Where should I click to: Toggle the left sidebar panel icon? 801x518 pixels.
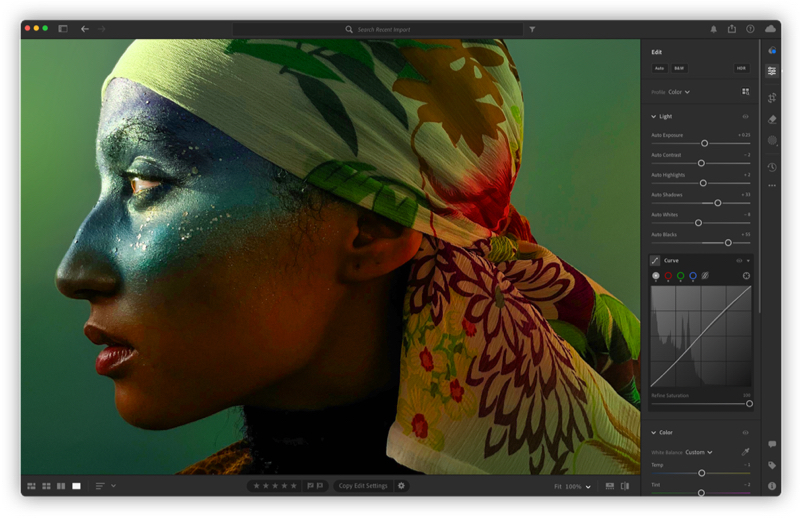63,29
